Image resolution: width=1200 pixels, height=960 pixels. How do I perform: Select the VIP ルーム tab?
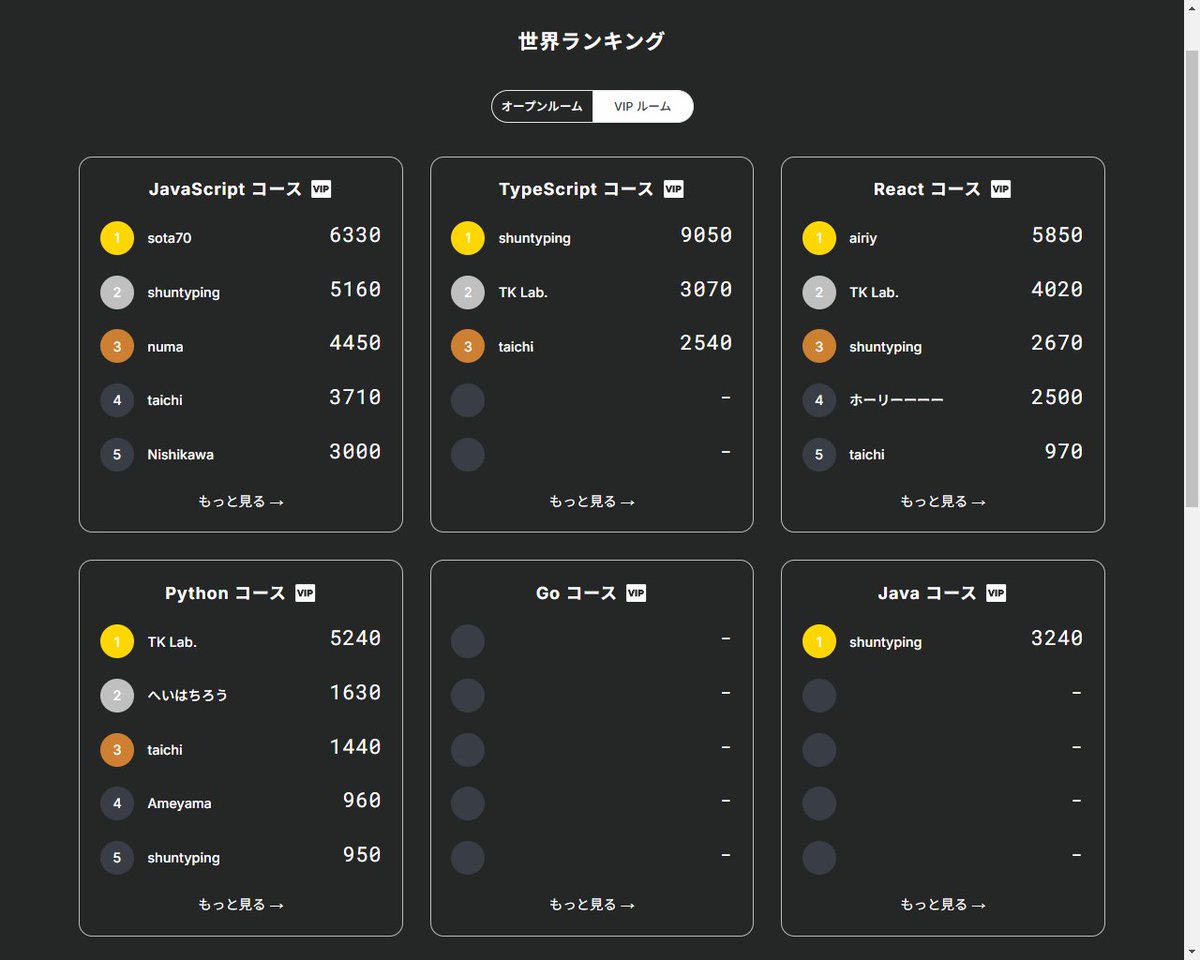(x=642, y=106)
